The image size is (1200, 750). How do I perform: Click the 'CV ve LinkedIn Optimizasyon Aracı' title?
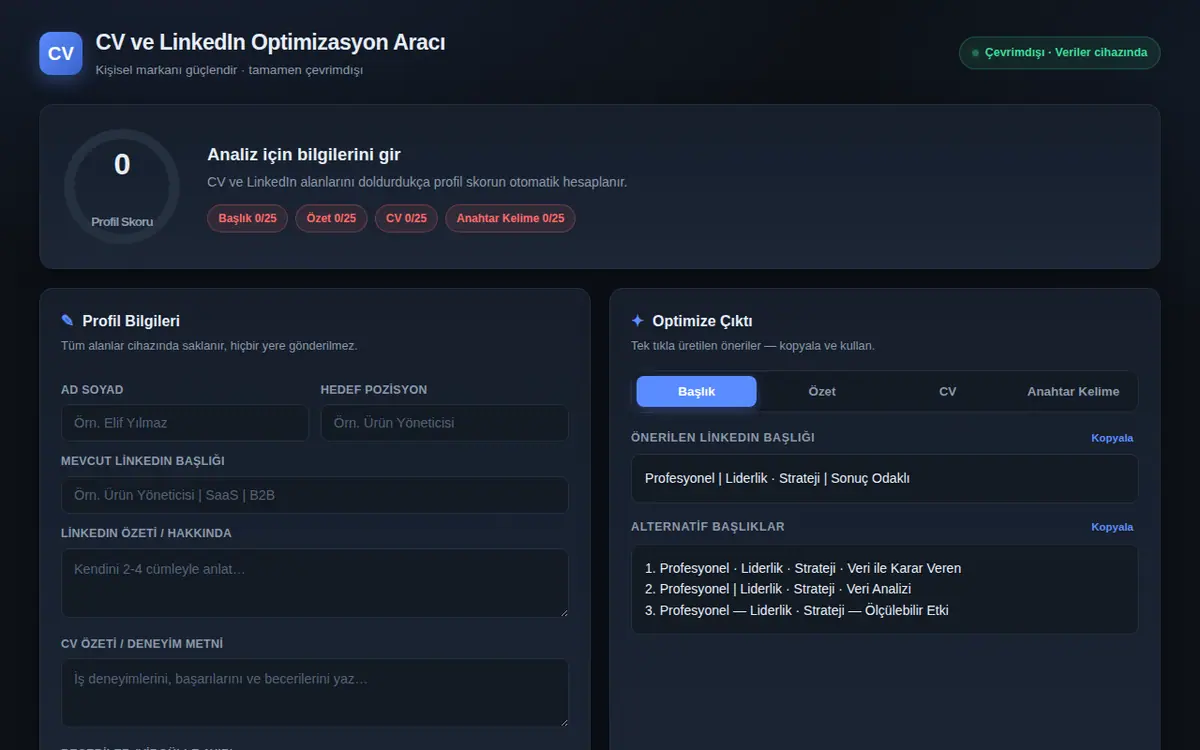point(270,43)
